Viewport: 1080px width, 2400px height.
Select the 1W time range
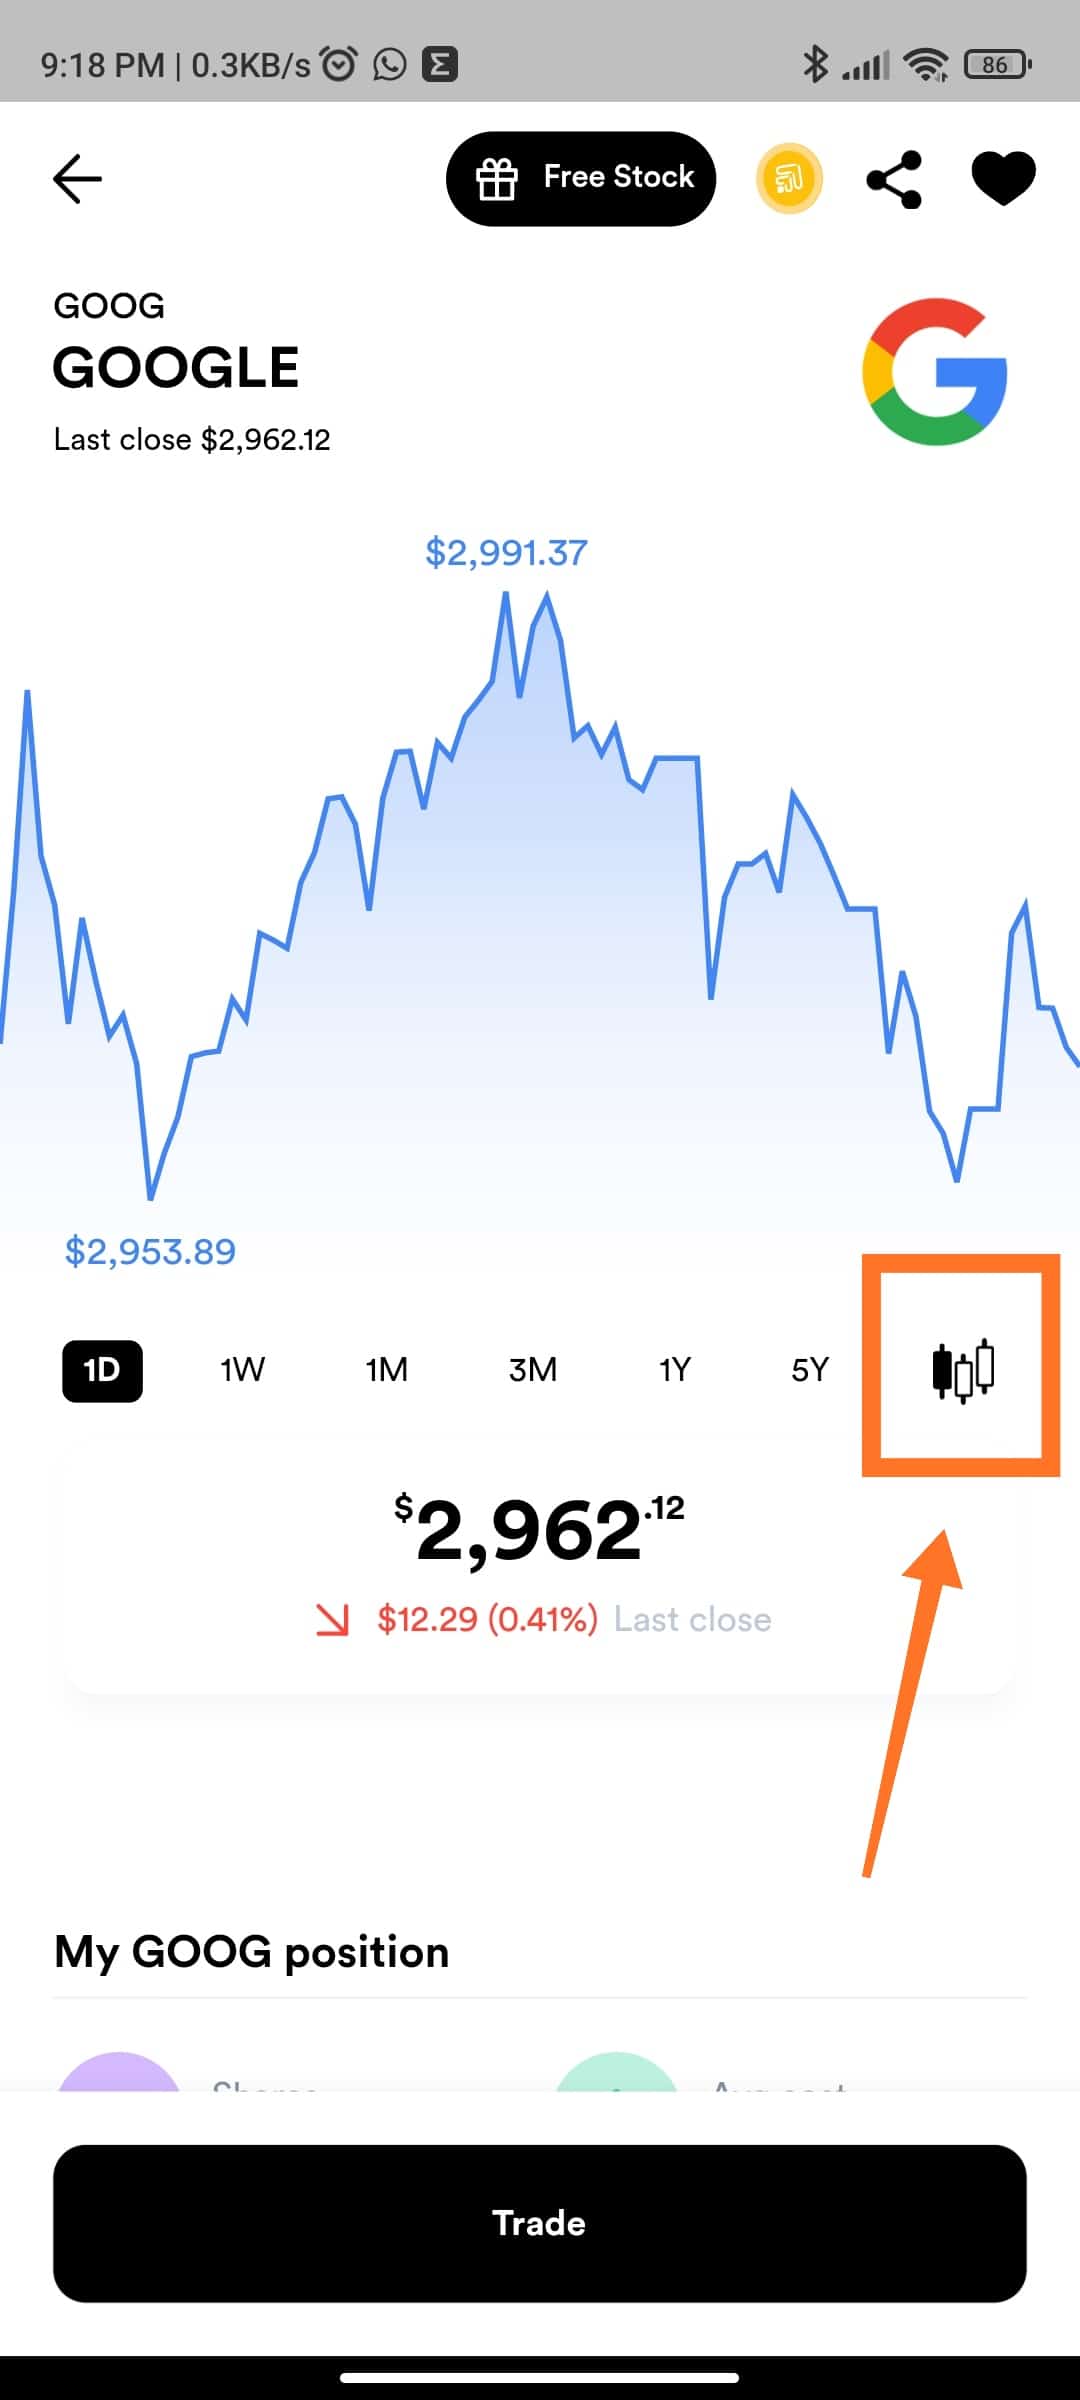[242, 1370]
